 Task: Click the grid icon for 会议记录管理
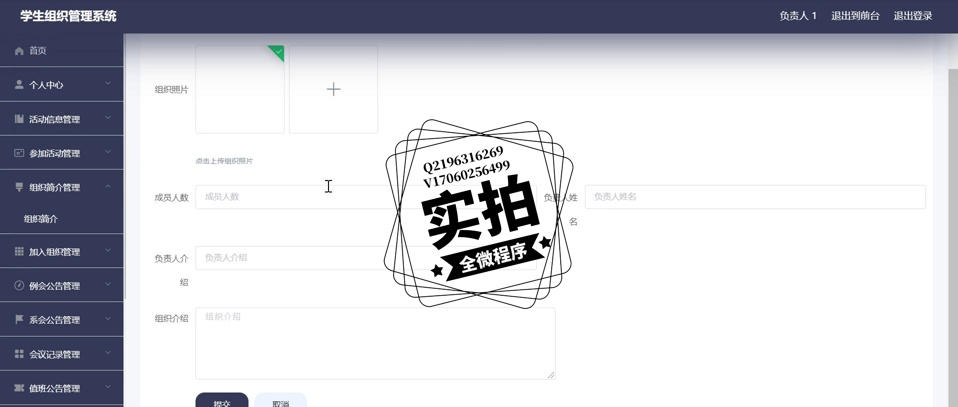click(x=19, y=354)
